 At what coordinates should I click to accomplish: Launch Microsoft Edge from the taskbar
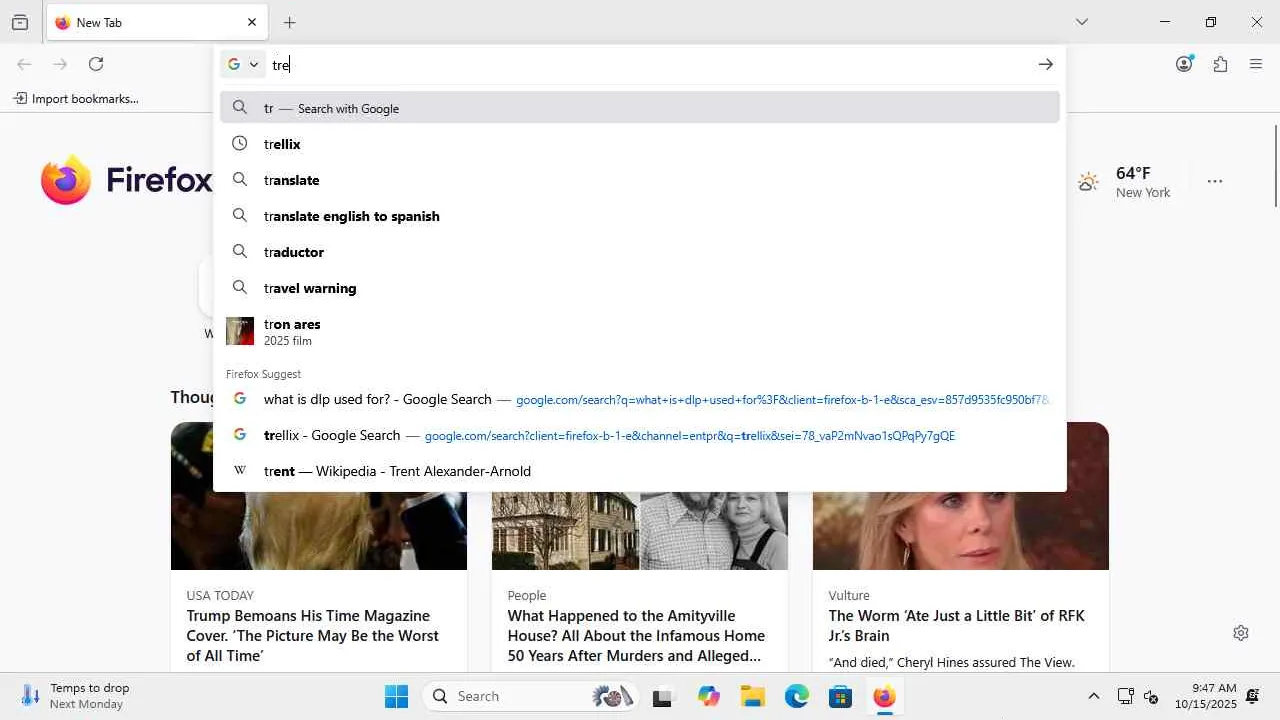point(797,696)
